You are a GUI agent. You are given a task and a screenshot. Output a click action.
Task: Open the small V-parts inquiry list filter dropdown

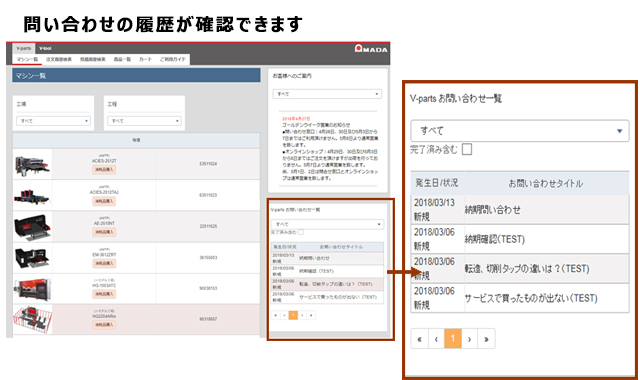[327, 224]
